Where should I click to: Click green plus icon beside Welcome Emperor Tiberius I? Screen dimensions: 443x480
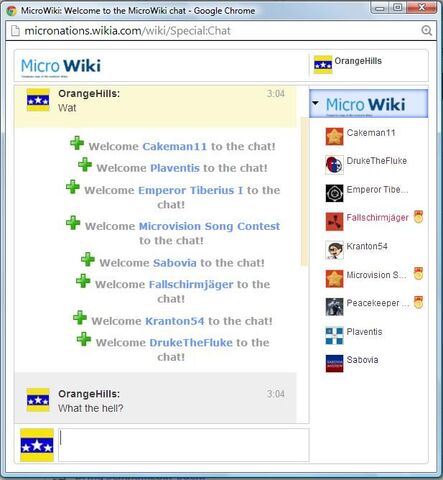(x=73, y=187)
